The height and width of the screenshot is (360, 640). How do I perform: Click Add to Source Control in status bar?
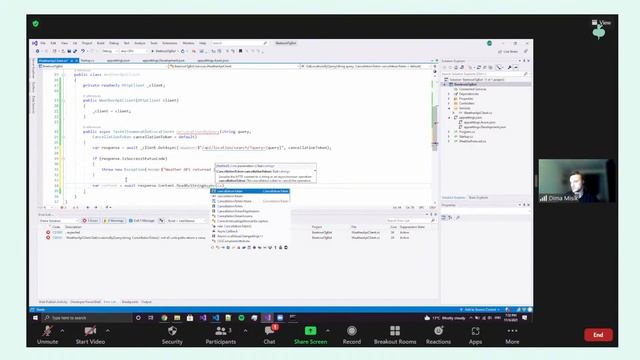click(x=480, y=310)
